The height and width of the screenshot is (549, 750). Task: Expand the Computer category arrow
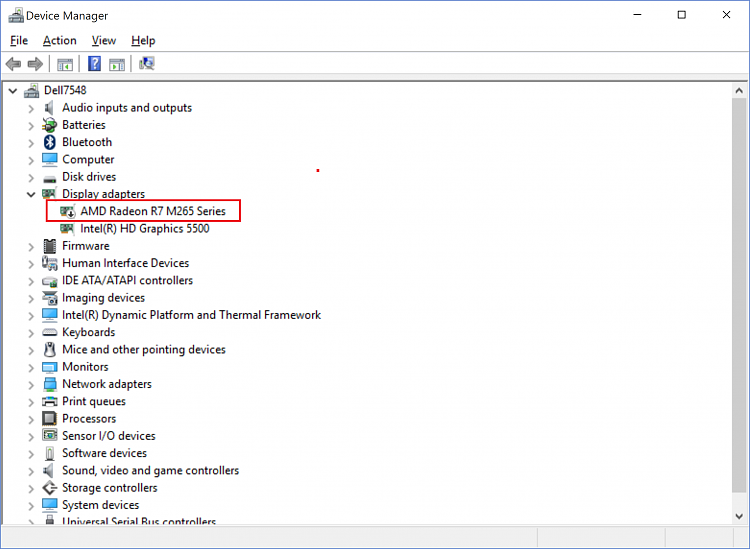tap(31, 160)
